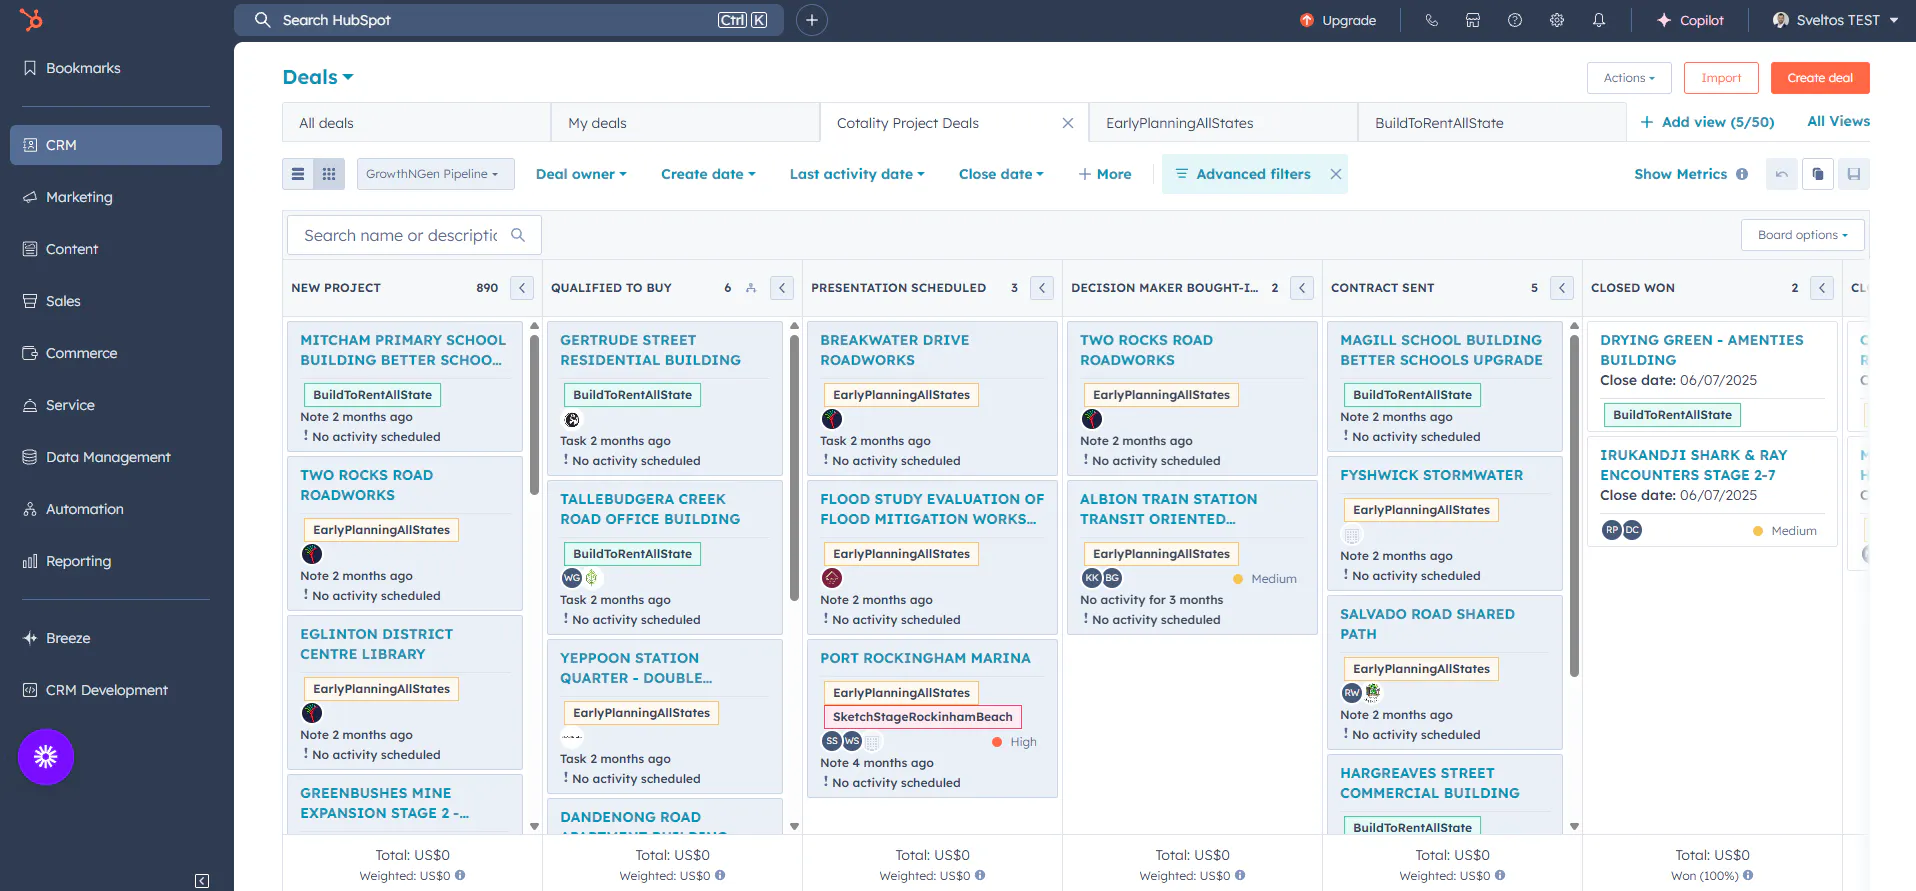Collapse the Decision Maker Bought-In column
Viewport: 1916px width, 891px height.
click(1302, 288)
